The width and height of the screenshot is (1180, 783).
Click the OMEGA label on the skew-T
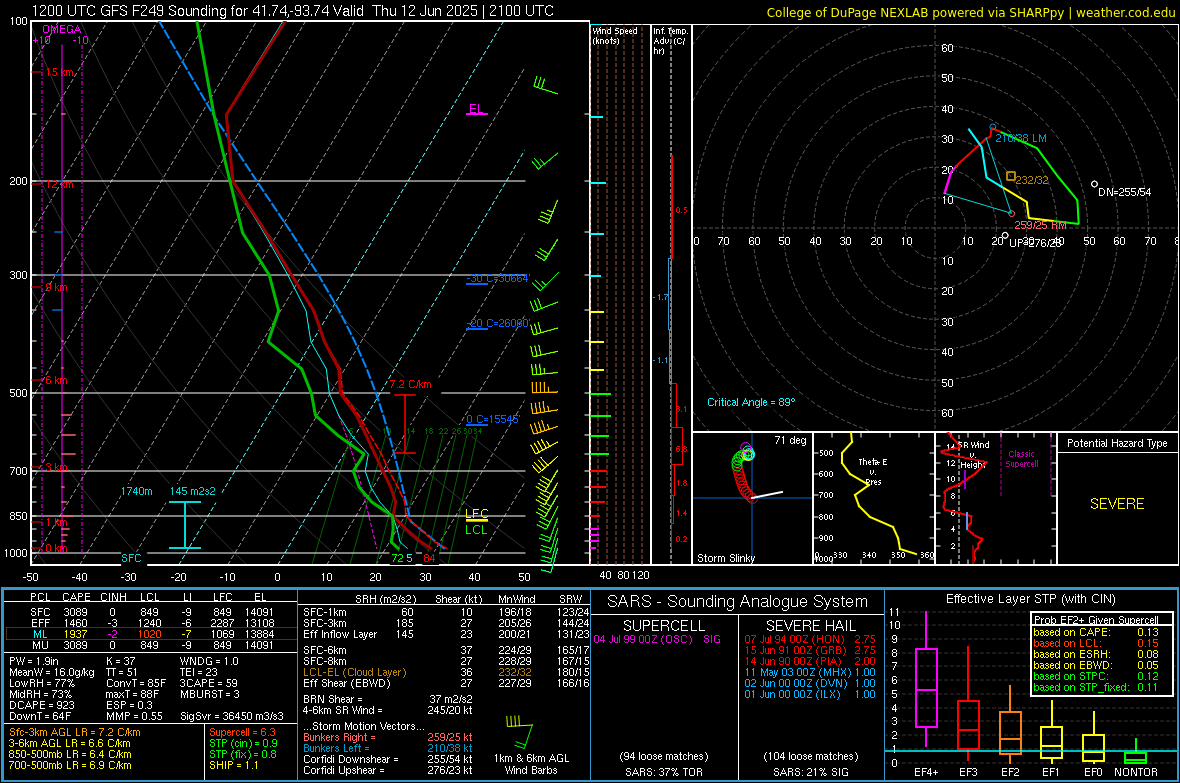[62, 29]
